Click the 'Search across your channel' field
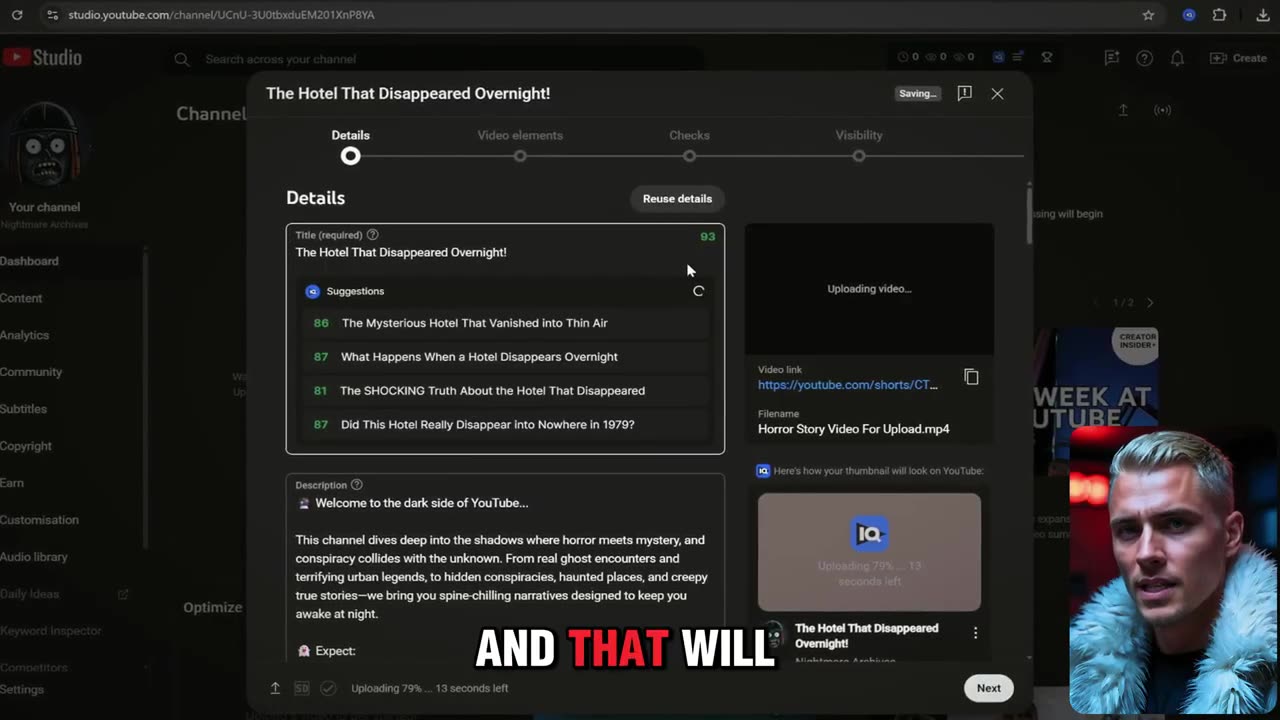The width and height of the screenshot is (1280, 720). pyautogui.click(x=435, y=59)
